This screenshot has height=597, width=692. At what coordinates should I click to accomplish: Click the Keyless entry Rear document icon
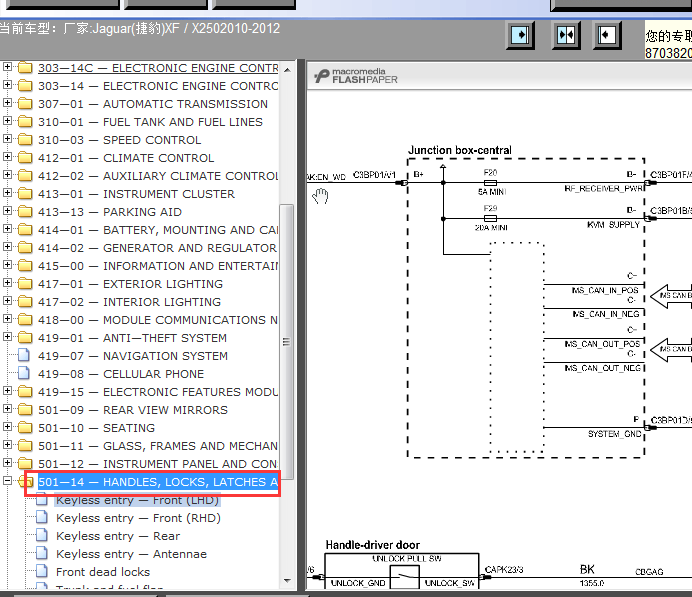point(42,535)
